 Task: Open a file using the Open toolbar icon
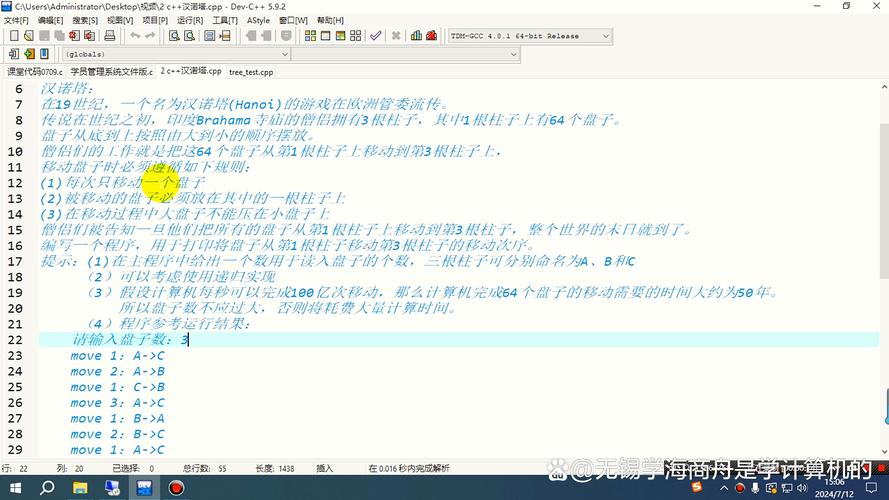click(x=29, y=36)
